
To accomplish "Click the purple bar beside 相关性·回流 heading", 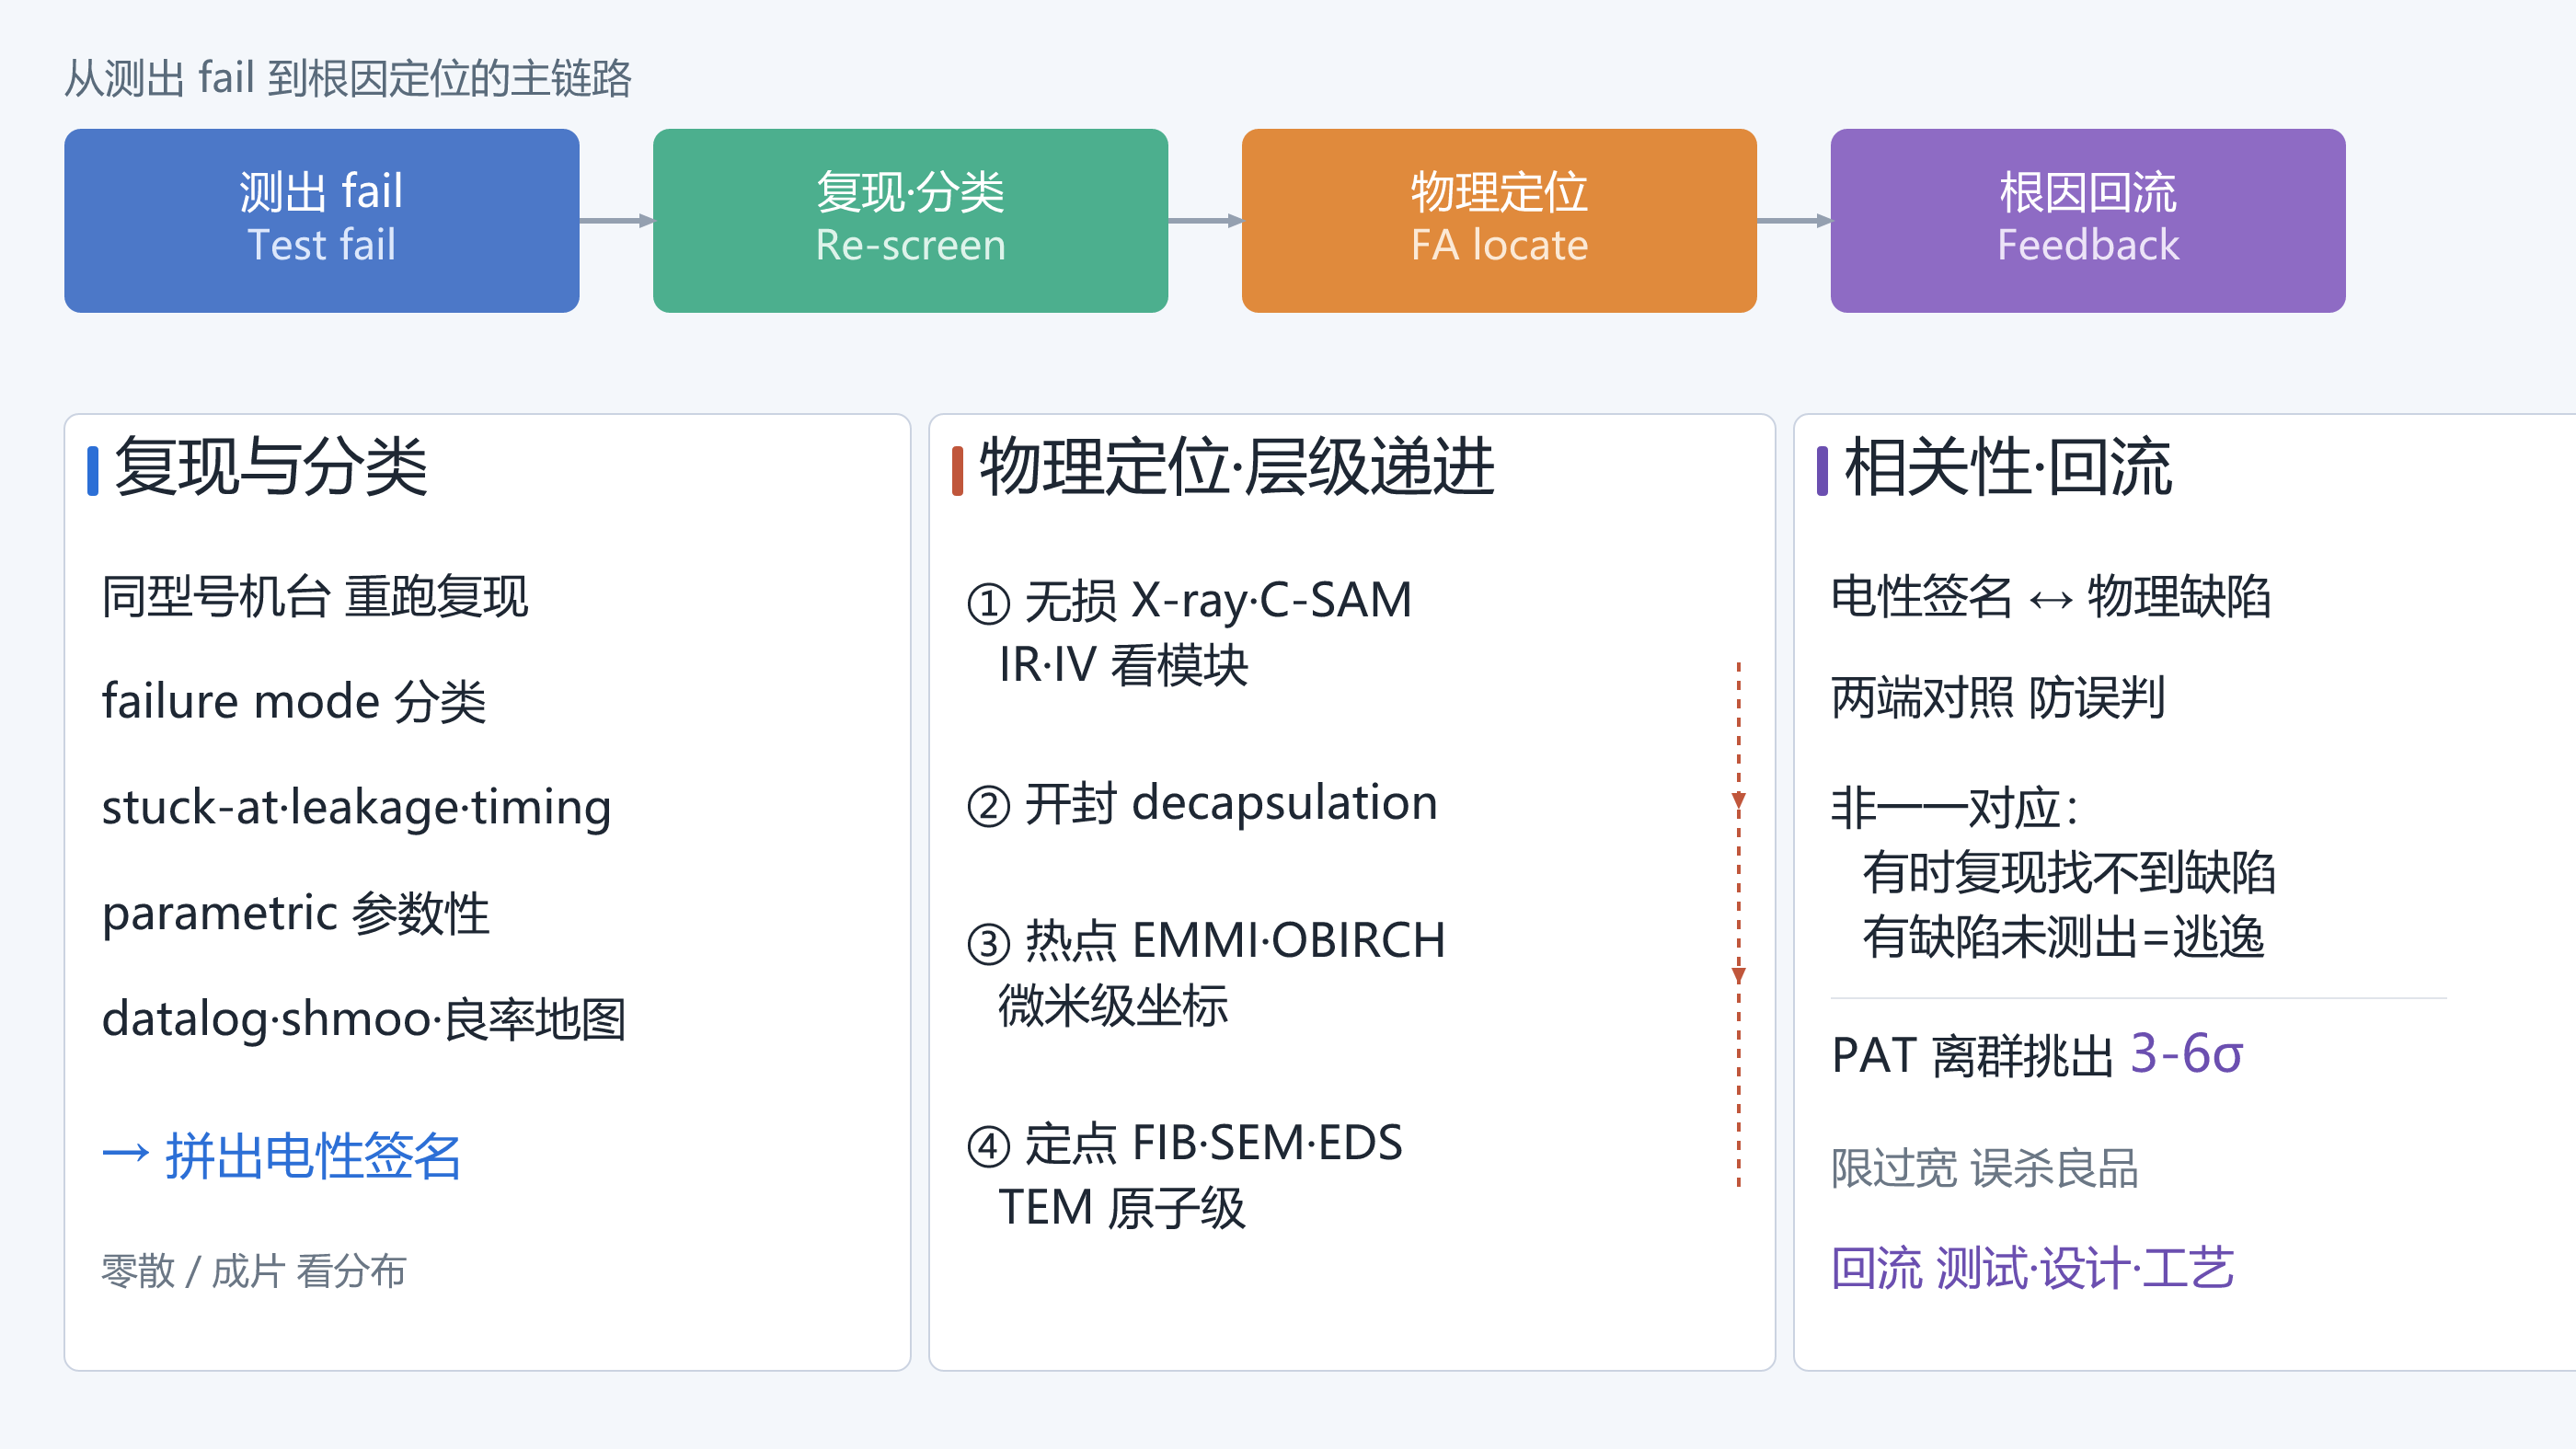I will pyautogui.click(x=1822, y=470).
